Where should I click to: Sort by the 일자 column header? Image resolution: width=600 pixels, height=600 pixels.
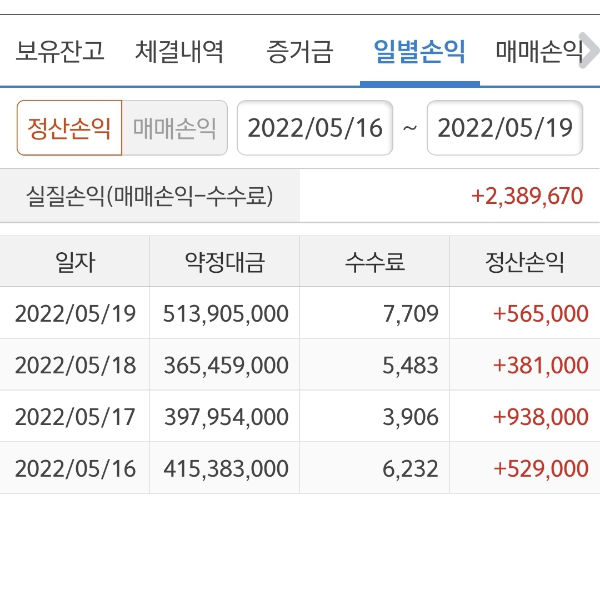pyautogui.click(x=75, y=262)
